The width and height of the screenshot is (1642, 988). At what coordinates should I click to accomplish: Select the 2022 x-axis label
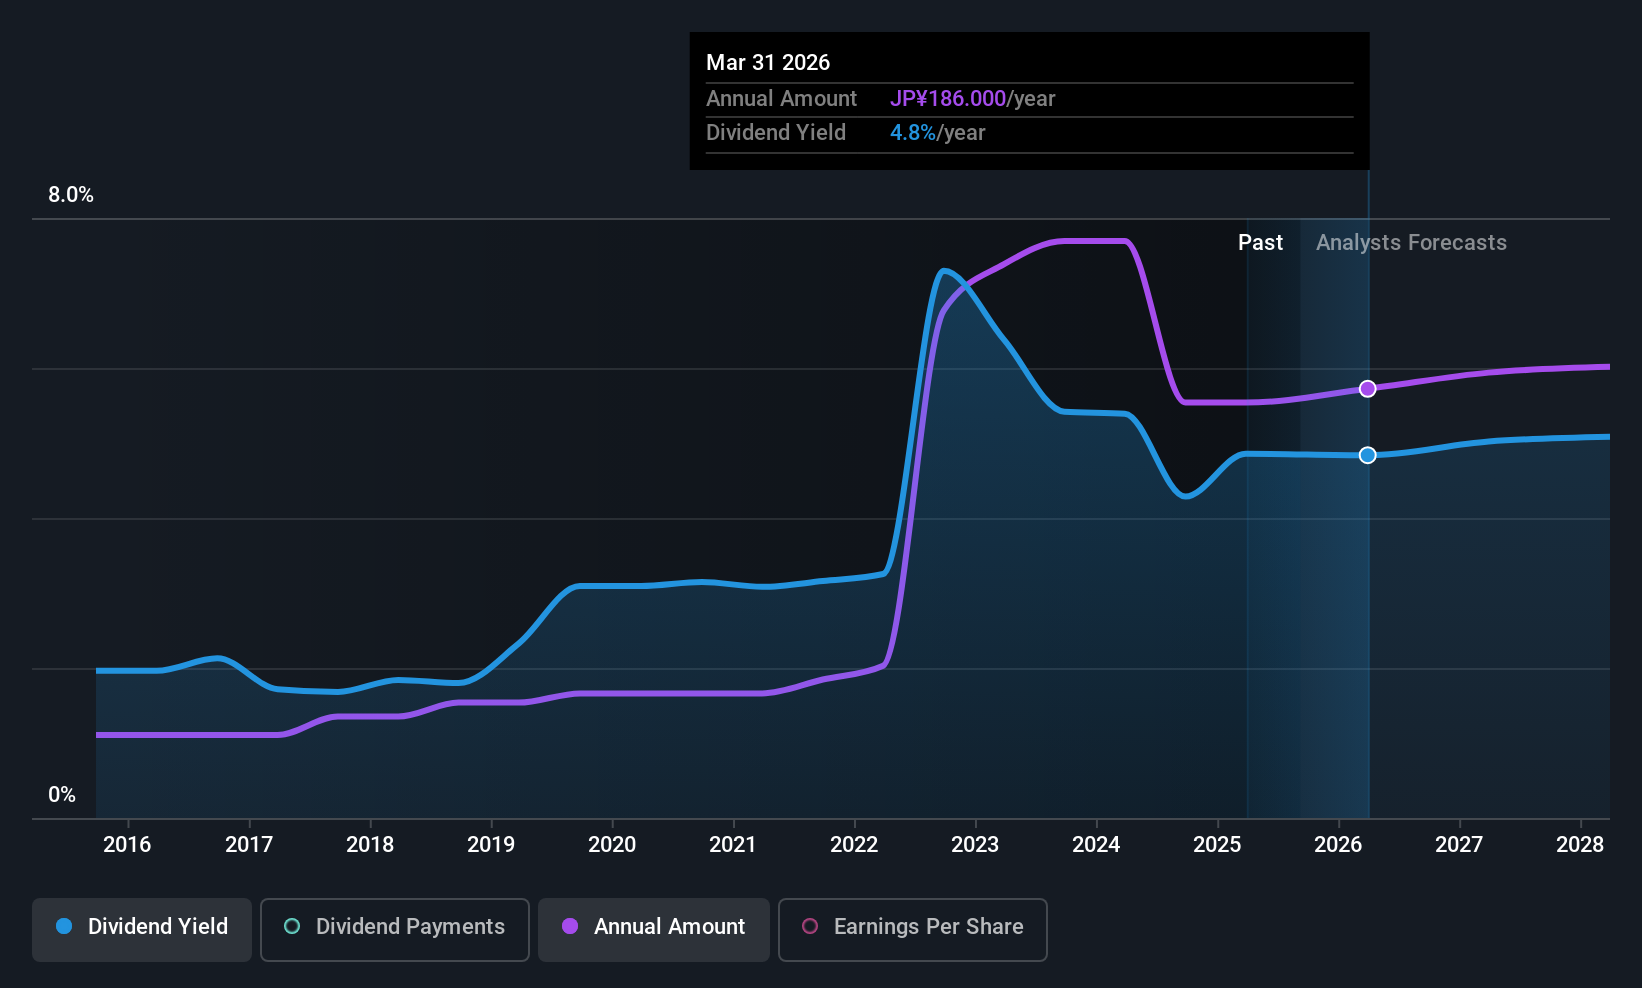click(x=854, y=844)
